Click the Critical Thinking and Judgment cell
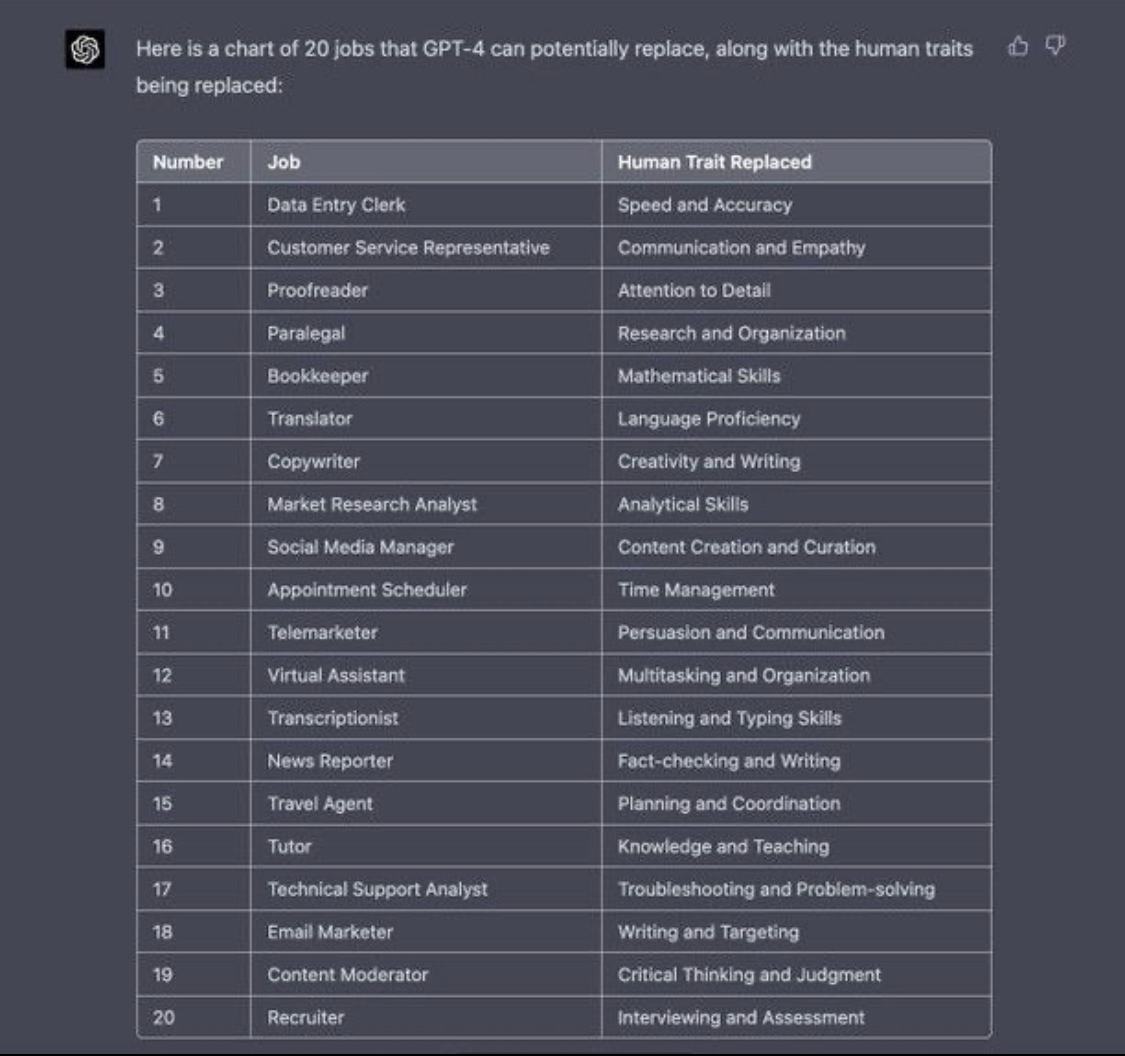 796,975
